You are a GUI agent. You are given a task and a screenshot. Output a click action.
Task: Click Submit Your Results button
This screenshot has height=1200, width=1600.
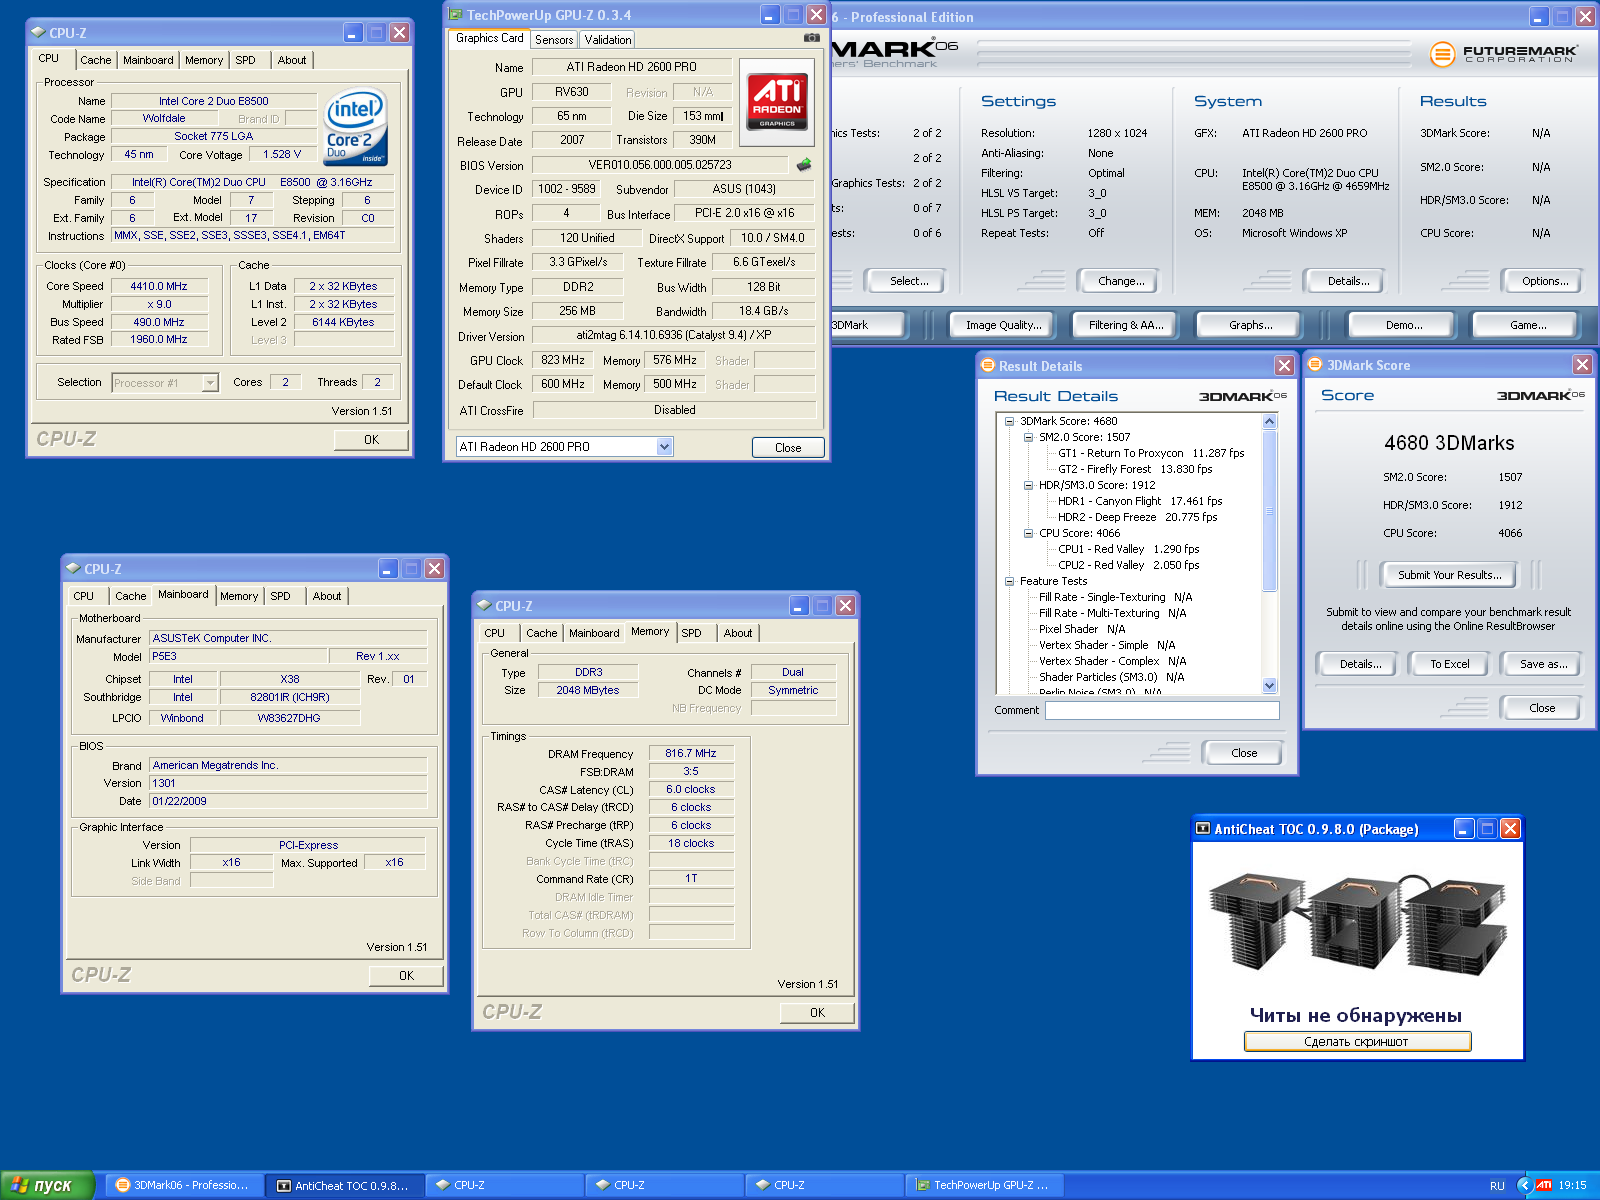[1449, 575]
